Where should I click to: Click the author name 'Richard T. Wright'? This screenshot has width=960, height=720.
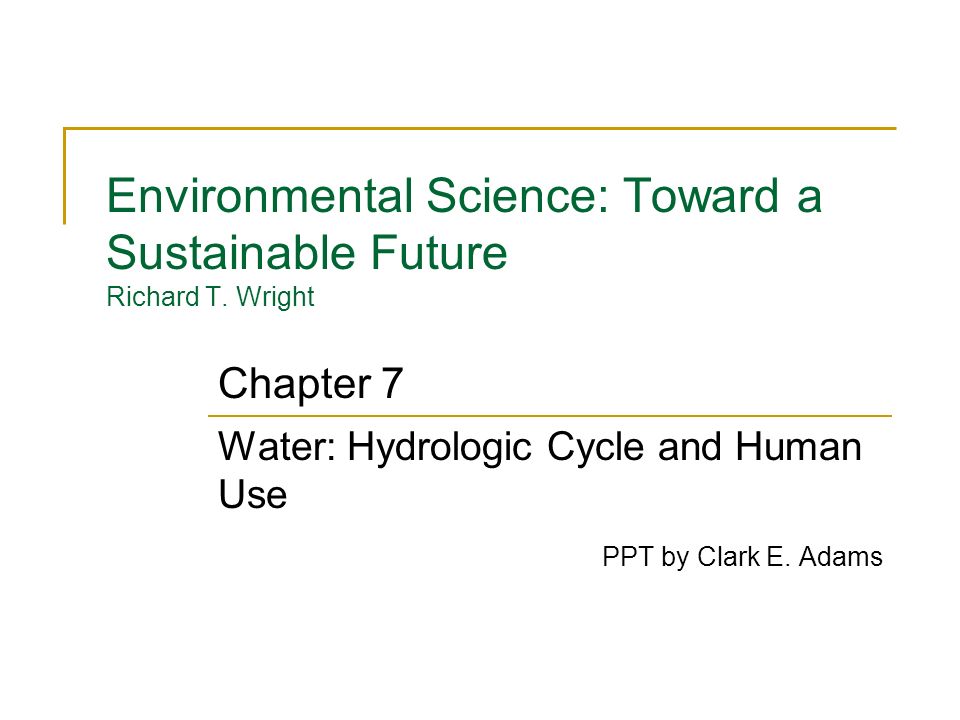point(210,298)
